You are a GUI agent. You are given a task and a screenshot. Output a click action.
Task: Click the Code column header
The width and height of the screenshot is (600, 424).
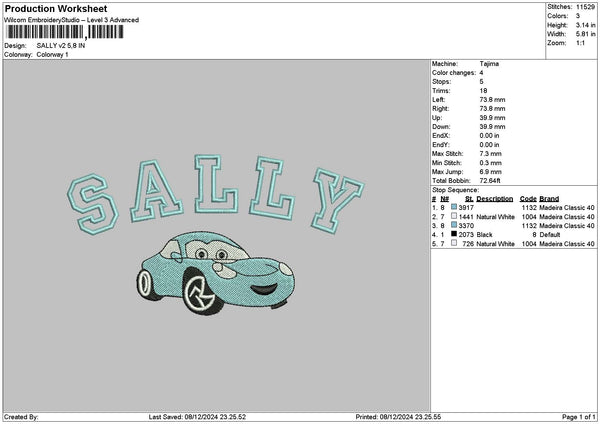pos(528,199)
